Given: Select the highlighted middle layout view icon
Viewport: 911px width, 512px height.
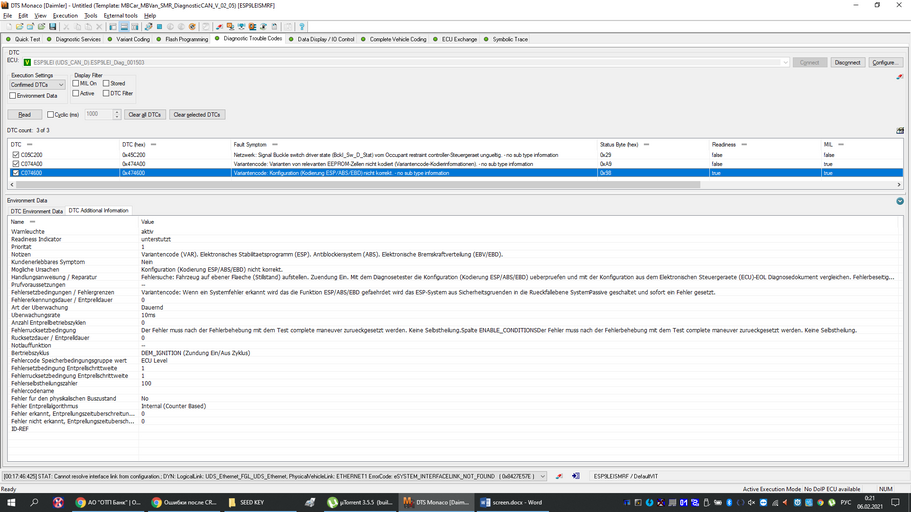Looking at the screenshot, I should point(124,27).
